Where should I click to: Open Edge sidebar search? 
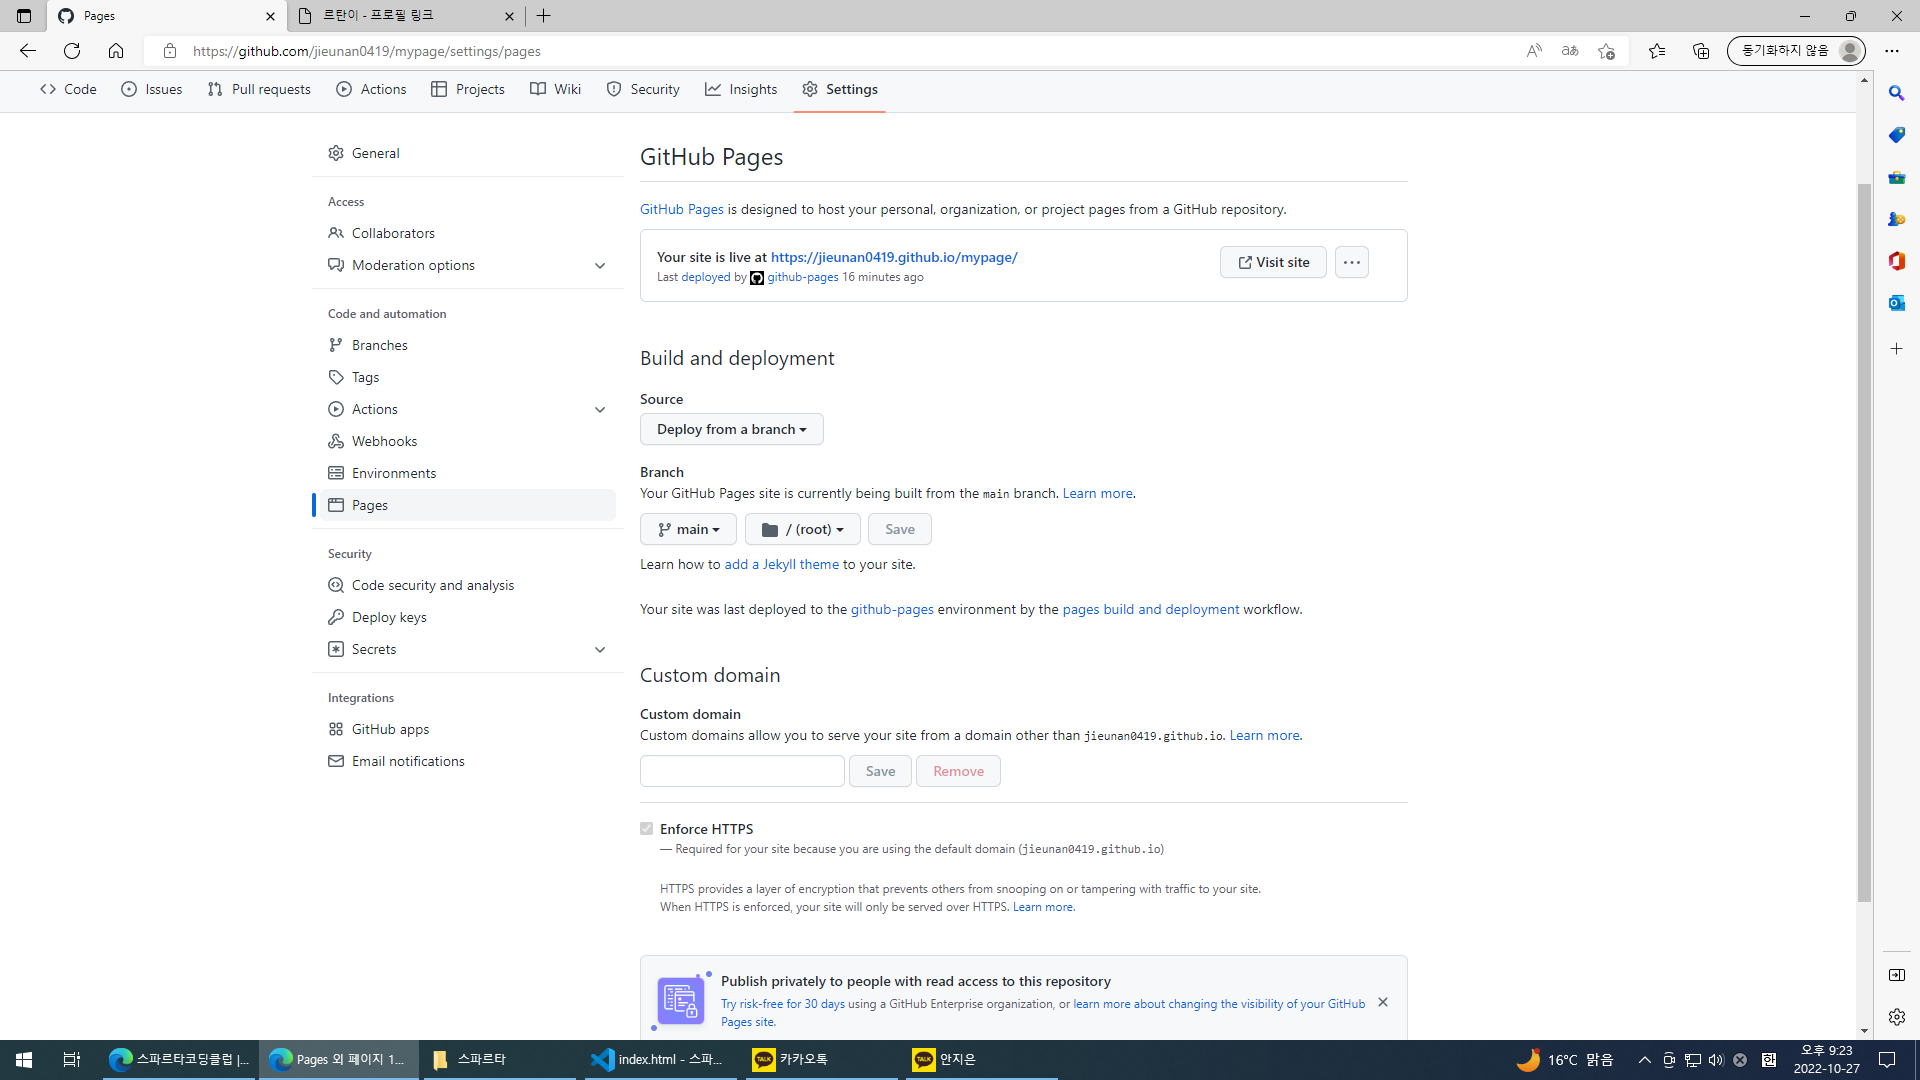click(1897, 93)
